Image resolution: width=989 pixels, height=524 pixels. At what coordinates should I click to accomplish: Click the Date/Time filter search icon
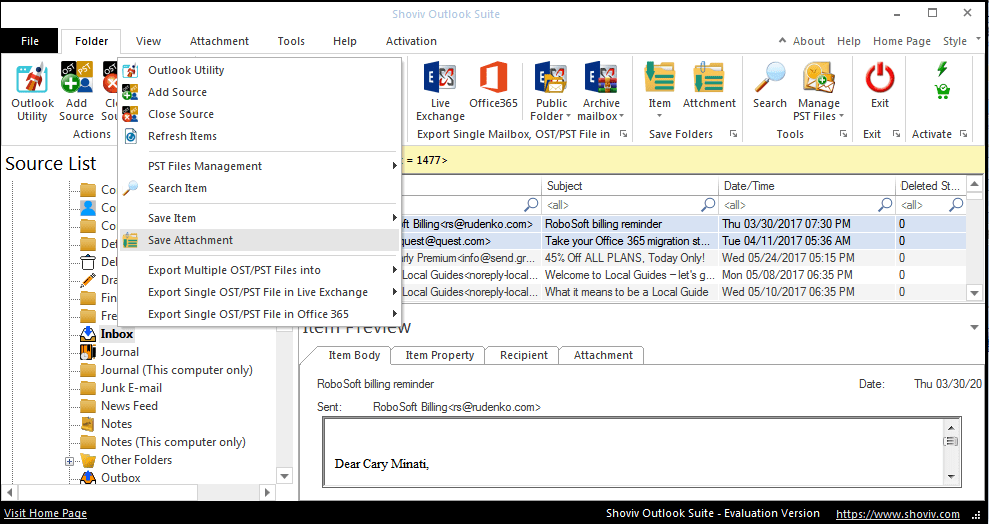[x=886, y=204]
